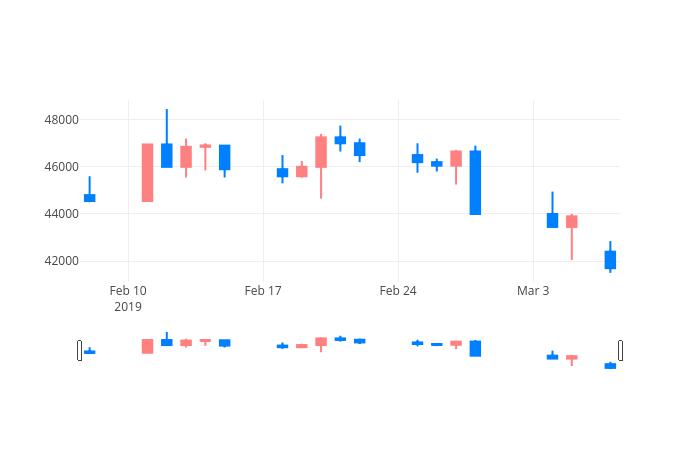This screenshot has width=700, height=450.
Task: Click the small red candle just after Feb 17
Action: (x=302, y=171)
